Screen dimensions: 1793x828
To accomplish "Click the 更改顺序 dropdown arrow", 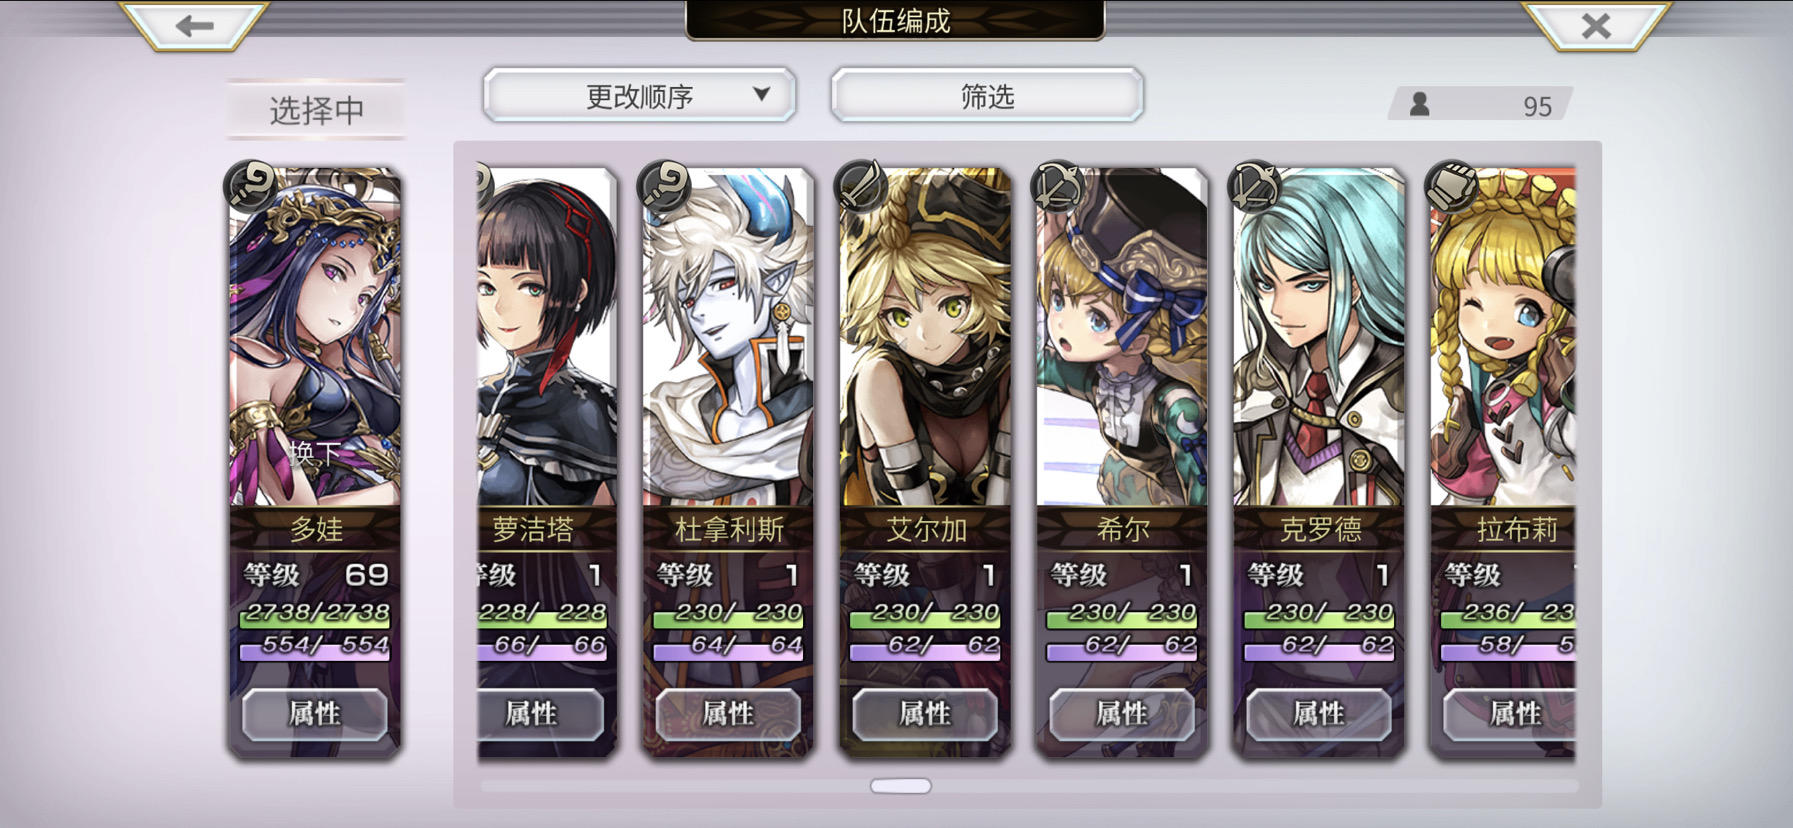I will (x=762, y=94).
